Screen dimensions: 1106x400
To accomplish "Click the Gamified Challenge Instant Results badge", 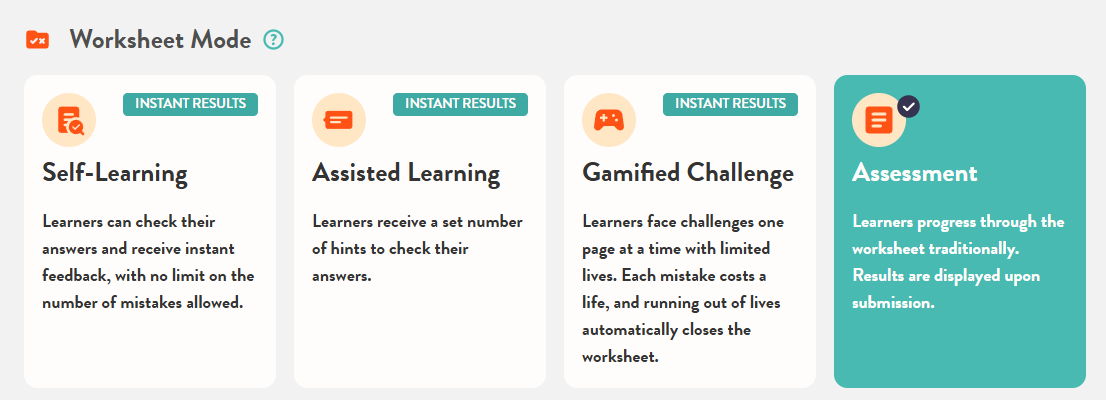I will [x=731, y=104].
